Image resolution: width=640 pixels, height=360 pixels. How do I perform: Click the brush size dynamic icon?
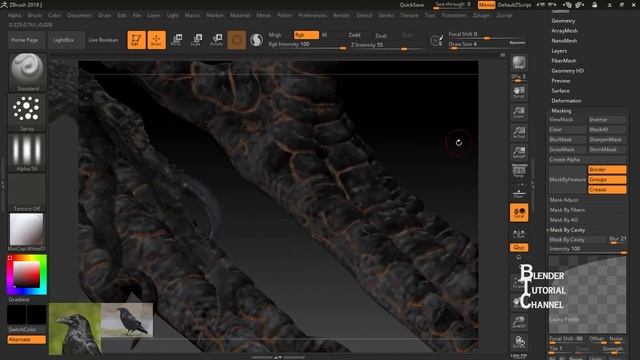[437, 40]
